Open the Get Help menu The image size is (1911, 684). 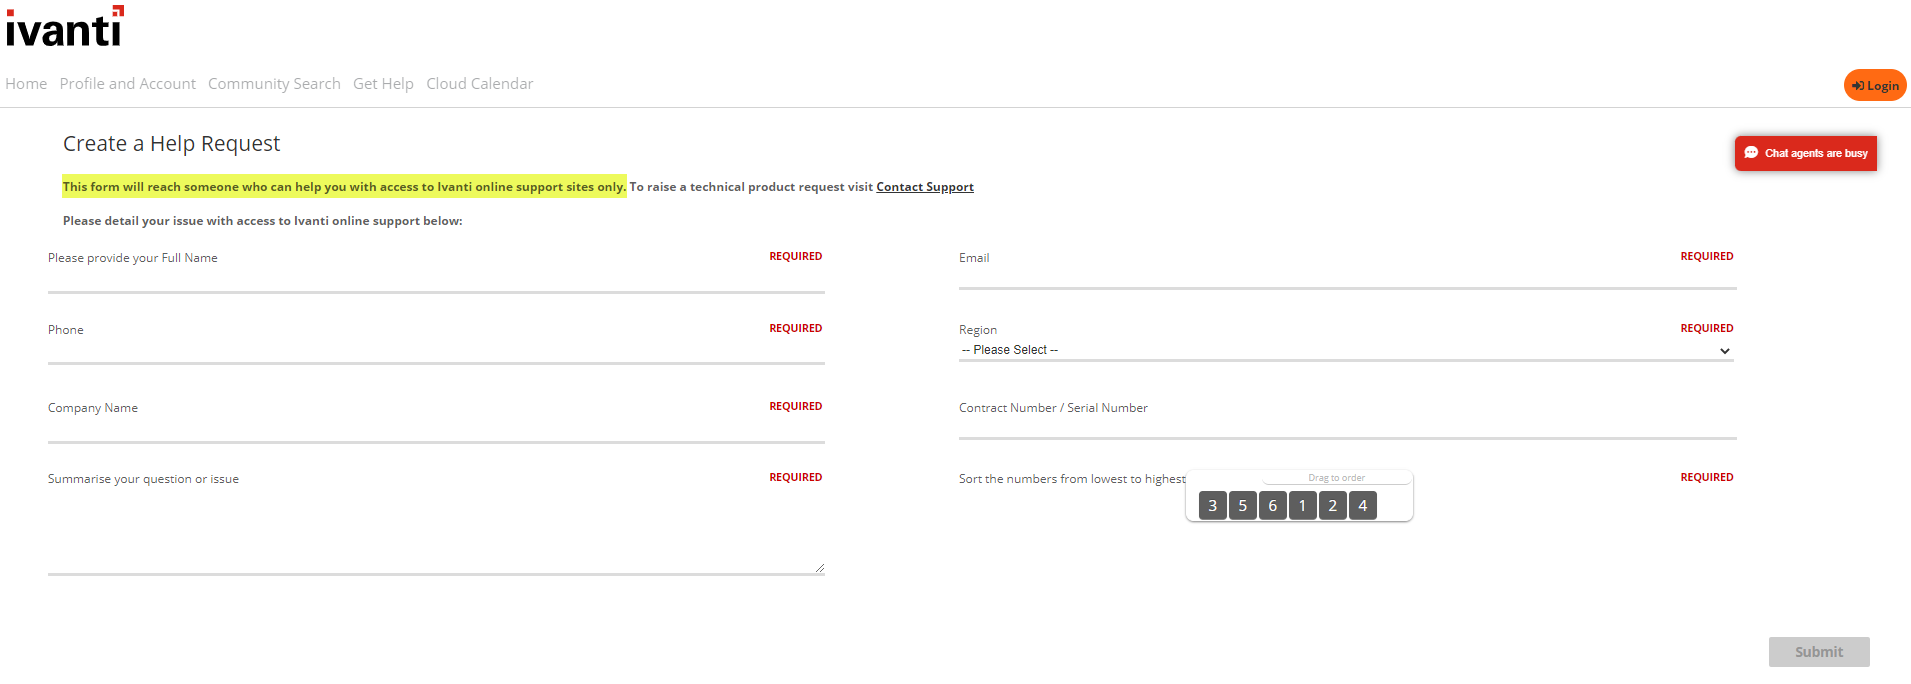pos(383,84)
